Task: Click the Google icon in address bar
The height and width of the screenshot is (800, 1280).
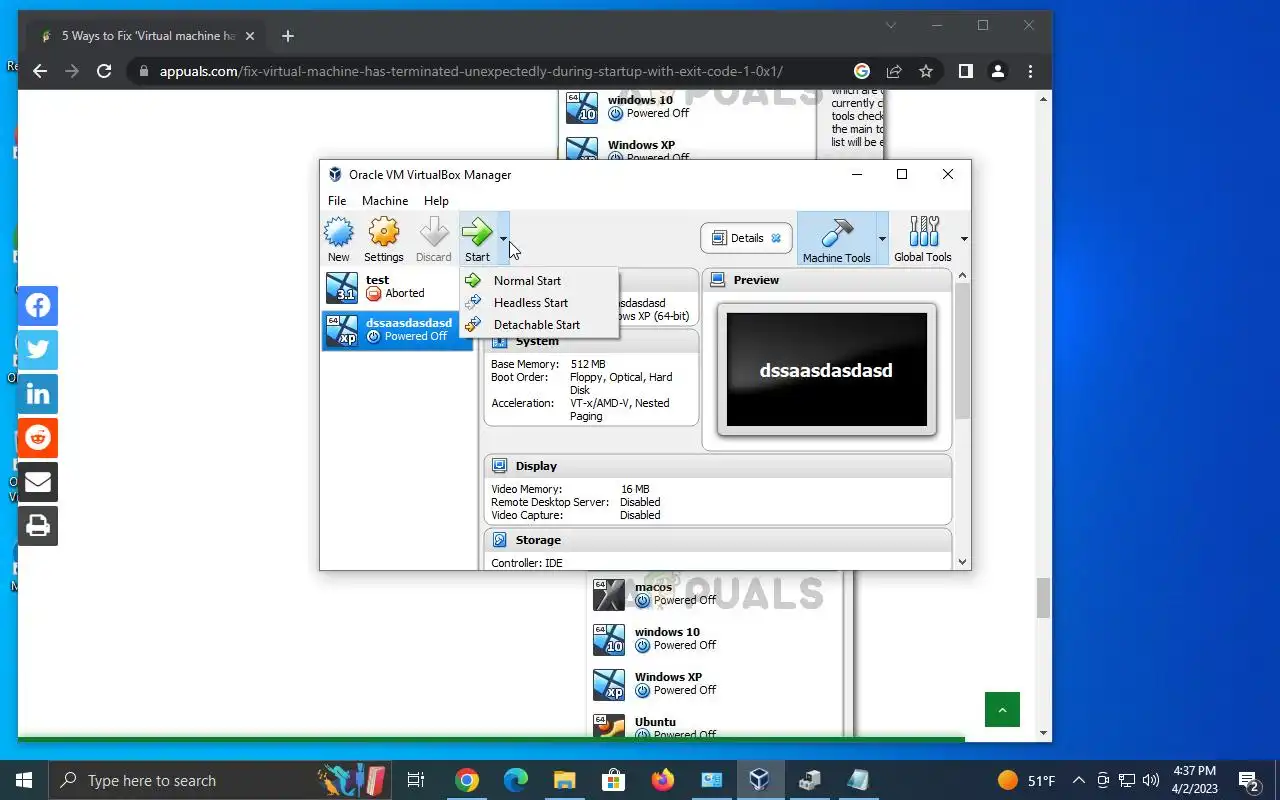Action: pyautogui.click(x=862, y=71)
